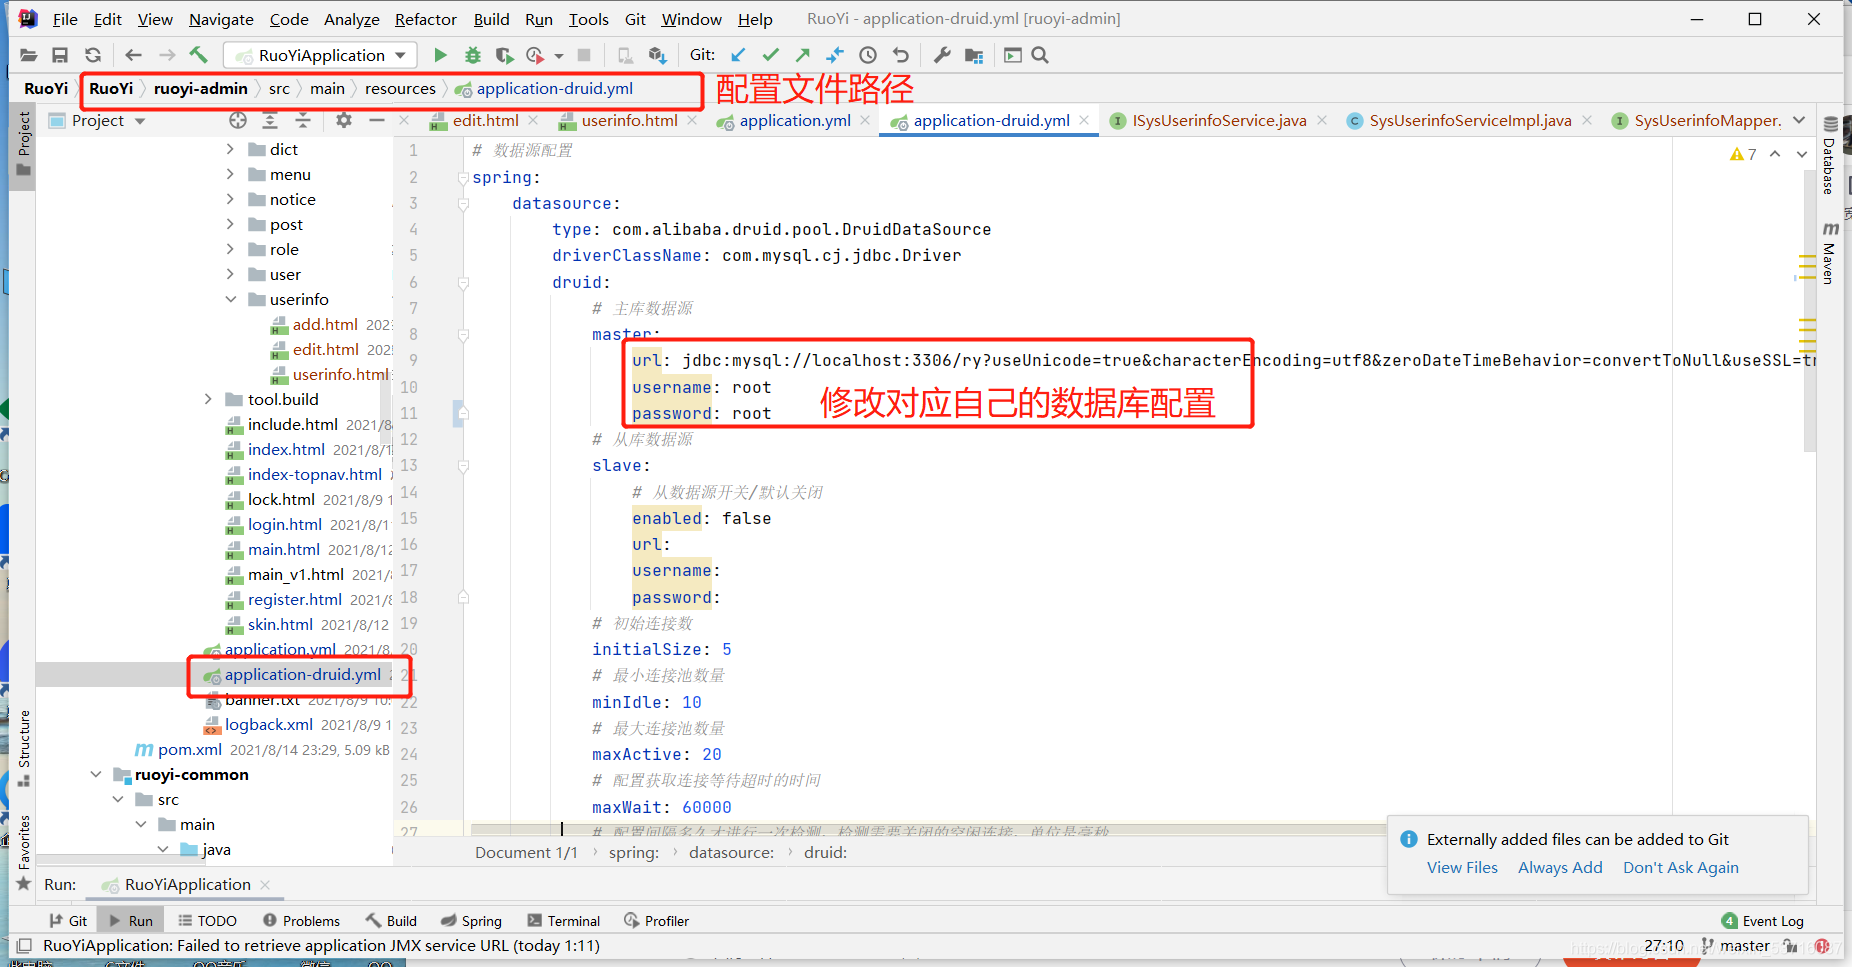This screenshot has height=967, width=1852.
Task: Collapse the ruoyi-common module
Action: click(x=96, y=774)
